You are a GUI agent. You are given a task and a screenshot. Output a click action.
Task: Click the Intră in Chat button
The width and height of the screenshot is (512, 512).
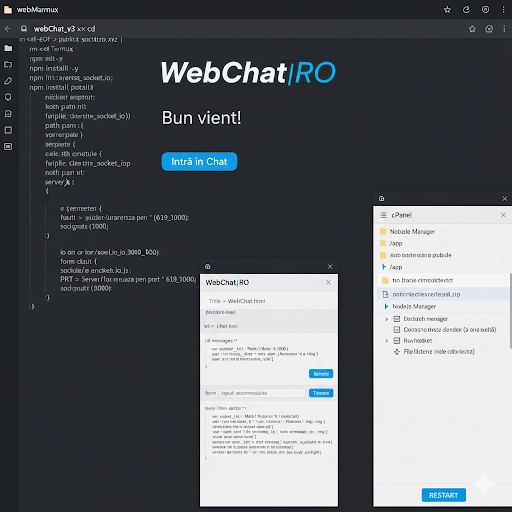[x=199, y=162]
